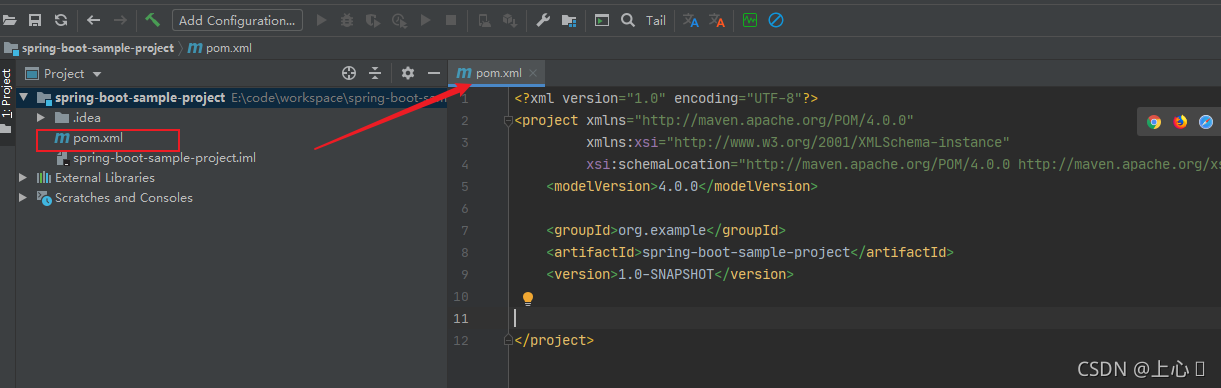
Task: Select Scratches and Consoles tree item
Action: coord(124,198)
